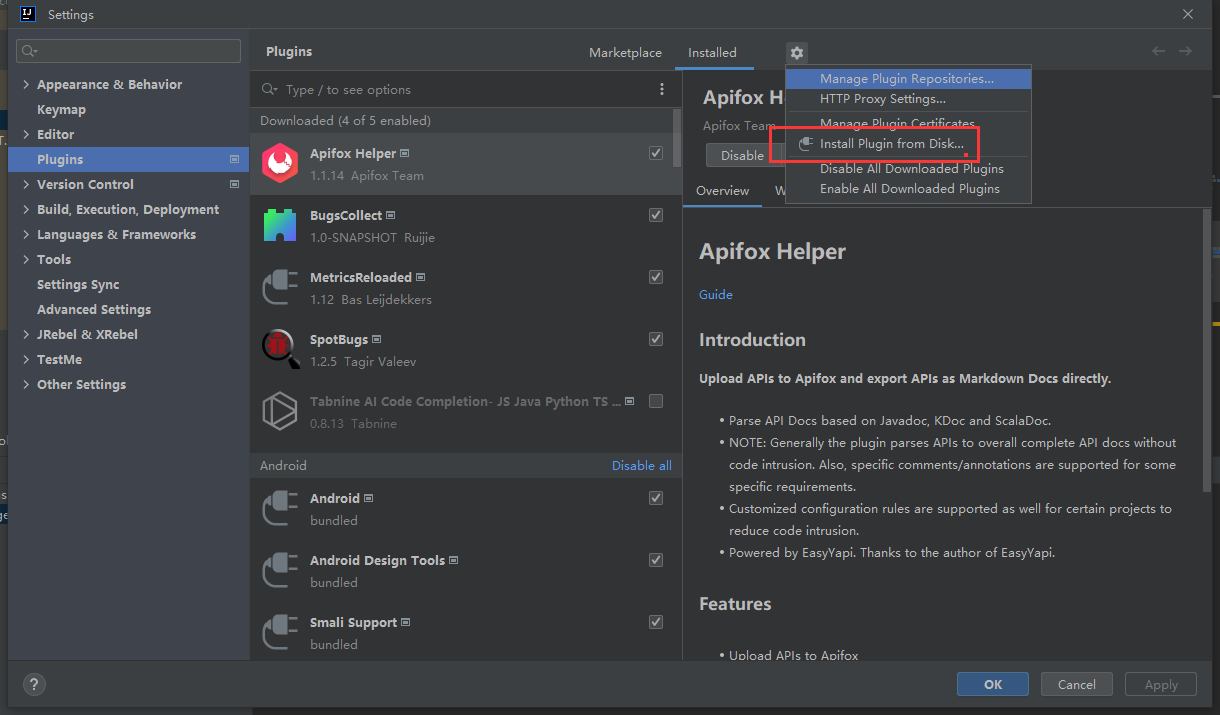
Task: Focus the settings search field
Action: tap(128, 51)
